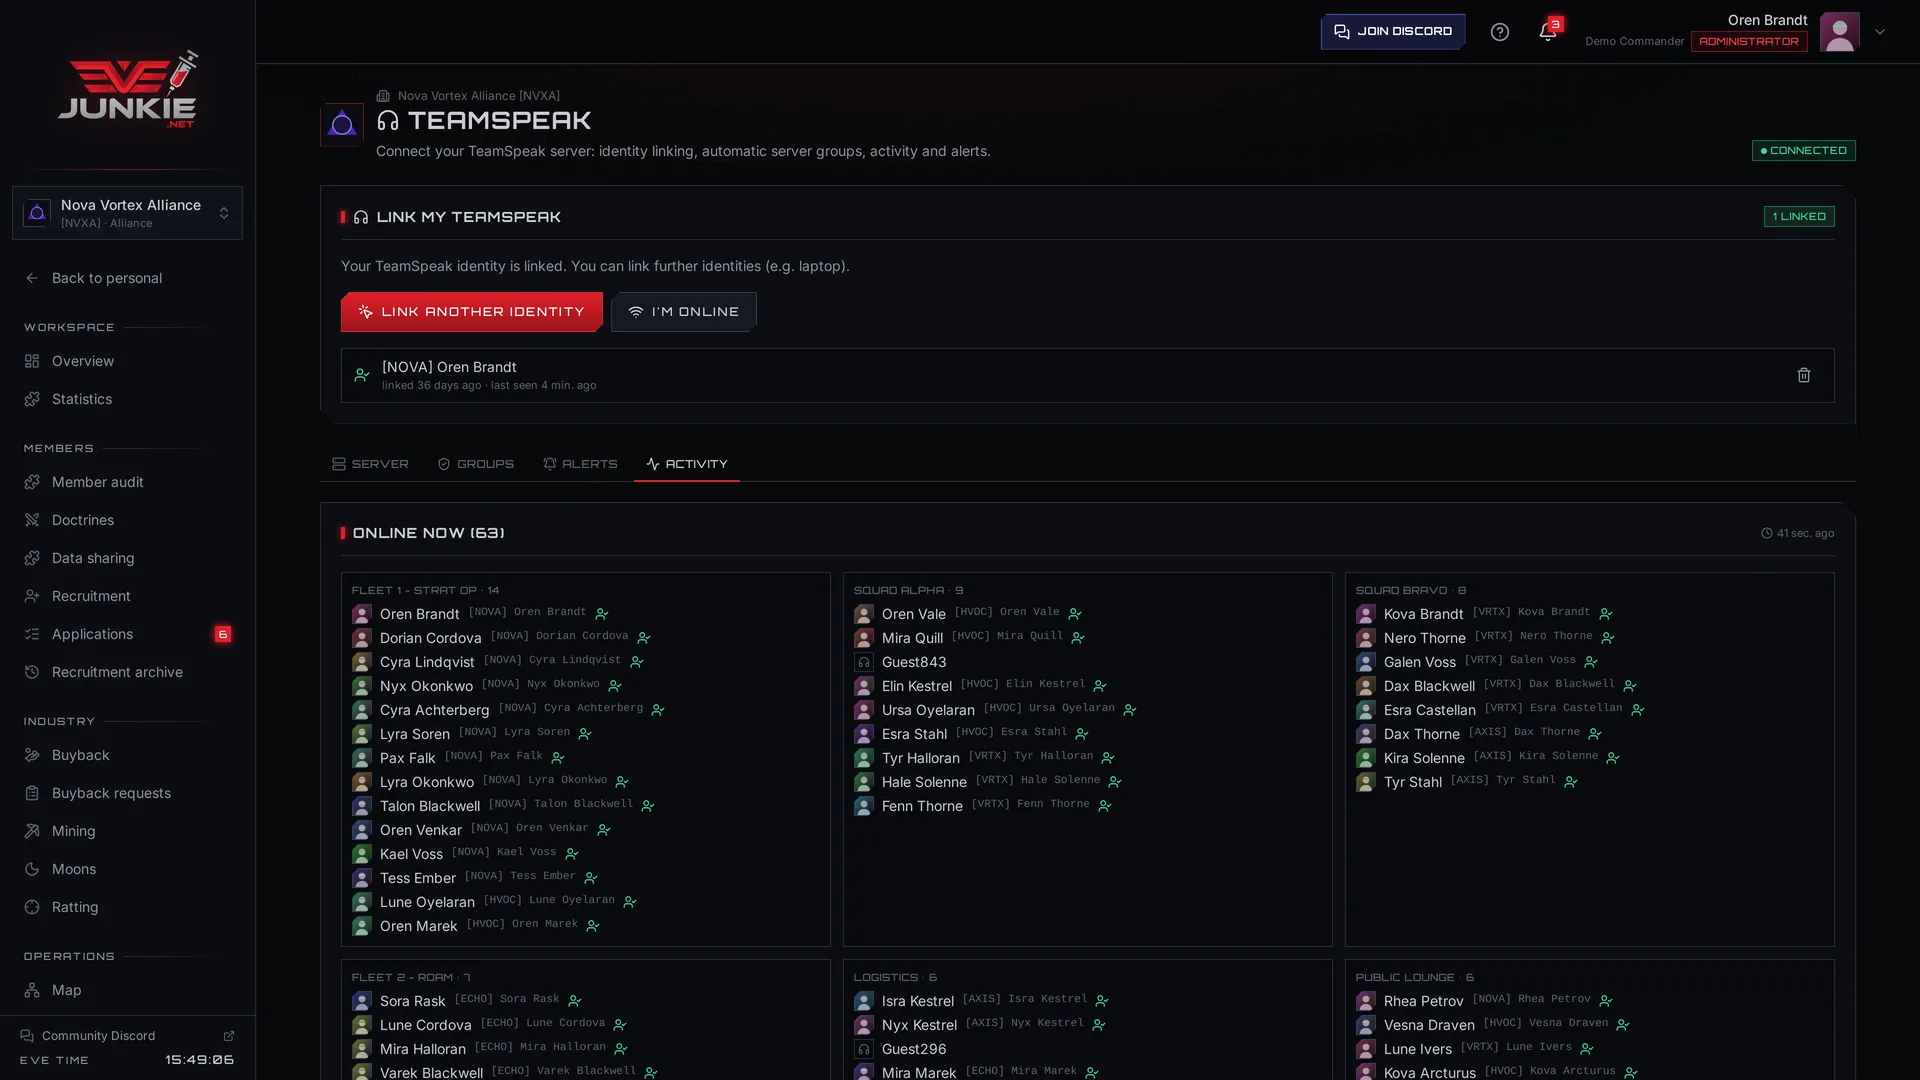Click linked-user icon next to Dorian Cordova
Image resolution: width=1920 pixels, height=1080 pixels.
click(644, 638)
